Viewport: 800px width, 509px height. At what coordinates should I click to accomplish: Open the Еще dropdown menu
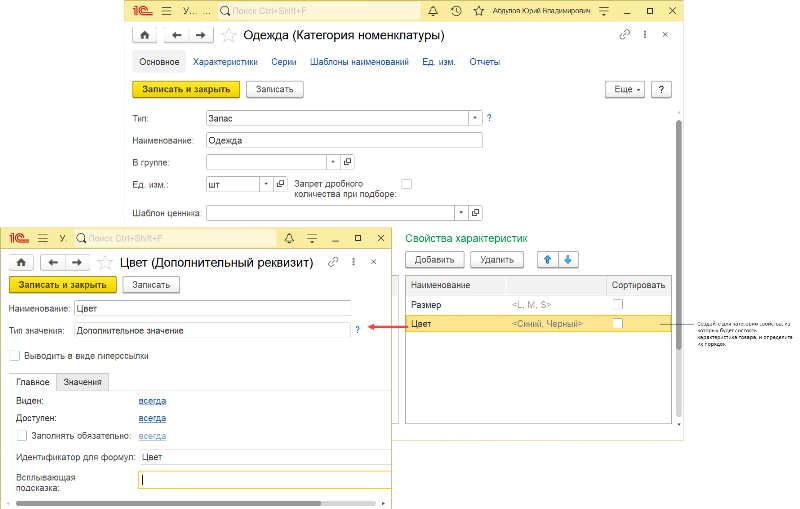tap(625, 89)
